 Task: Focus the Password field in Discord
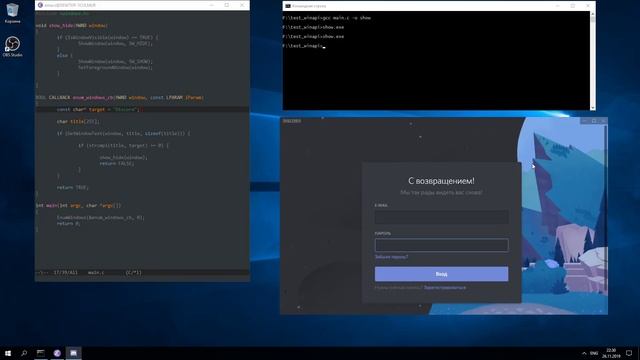pos(441,245)
